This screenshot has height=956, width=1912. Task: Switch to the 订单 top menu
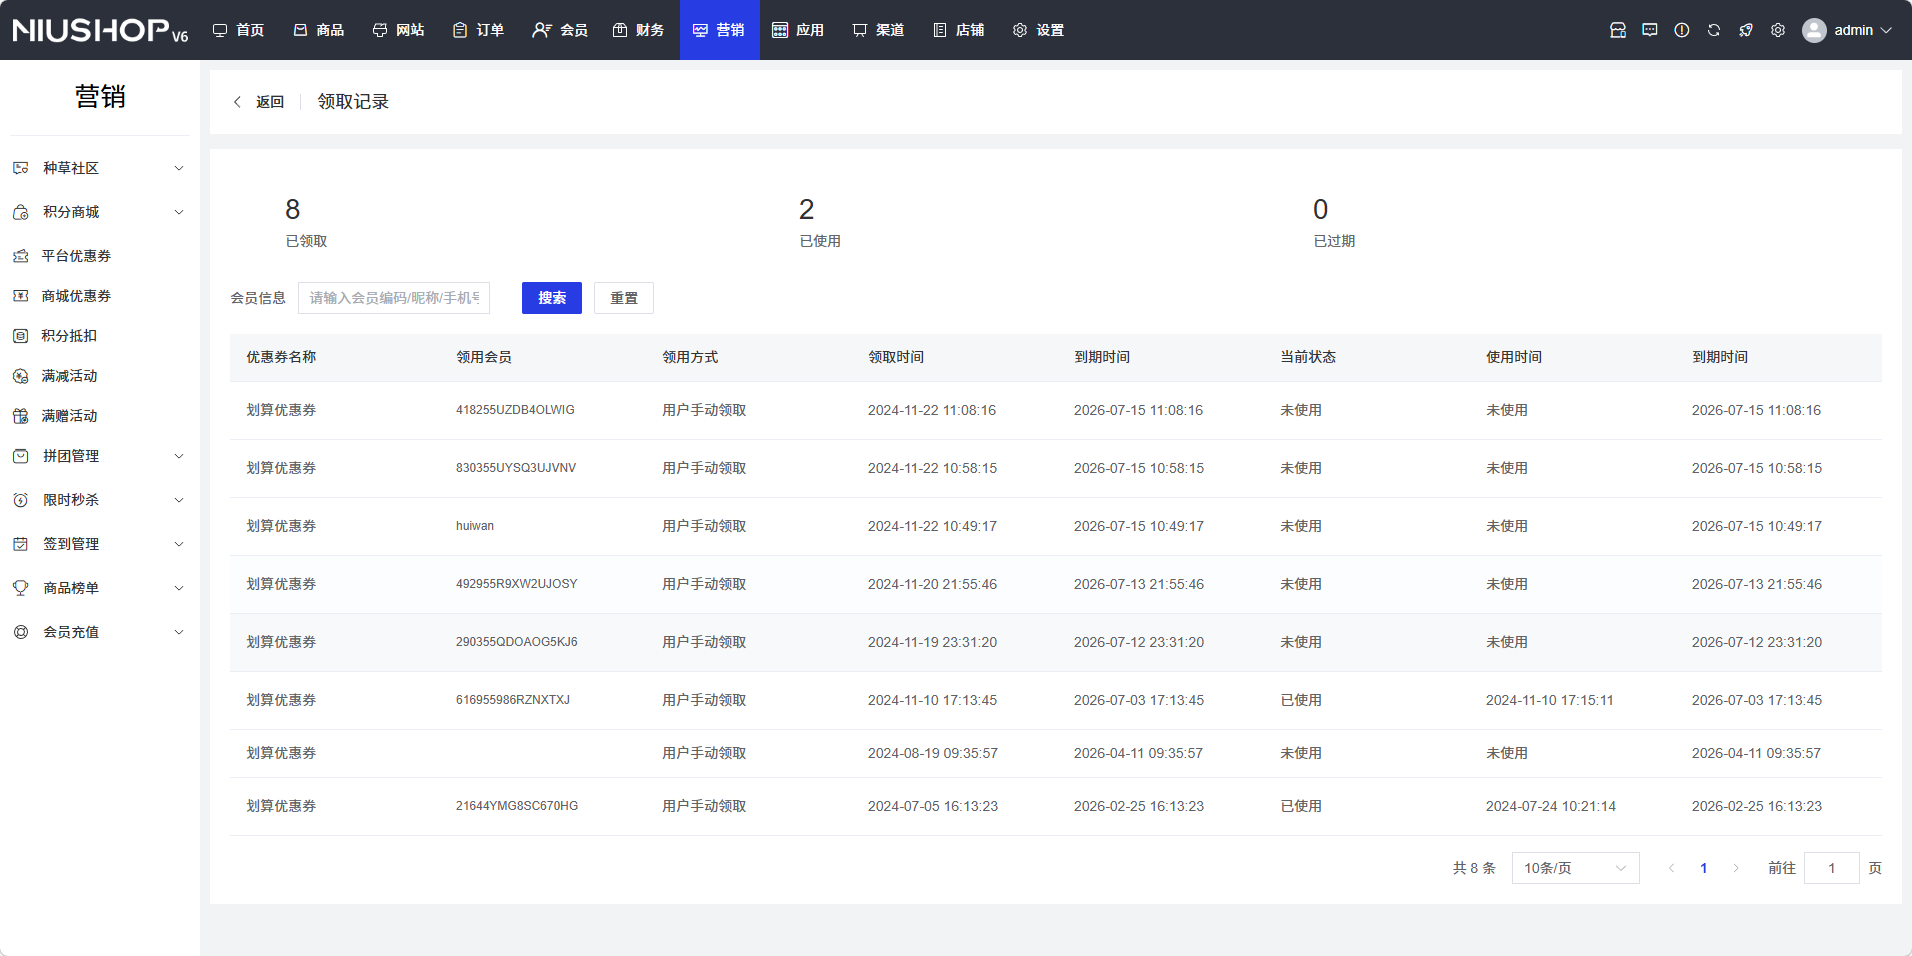point(478,30)
